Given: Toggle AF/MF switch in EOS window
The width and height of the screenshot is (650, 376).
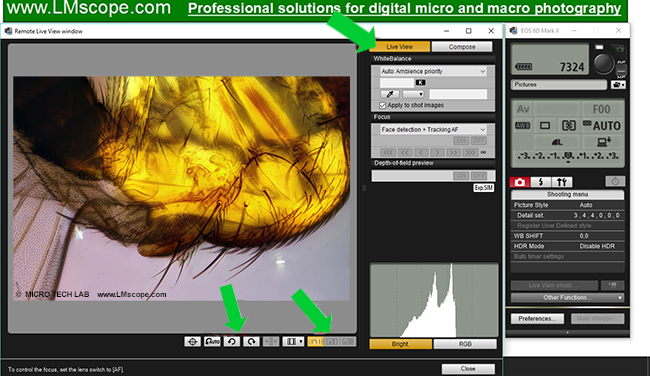Looking at the screenshot, I should coord(621,70).
